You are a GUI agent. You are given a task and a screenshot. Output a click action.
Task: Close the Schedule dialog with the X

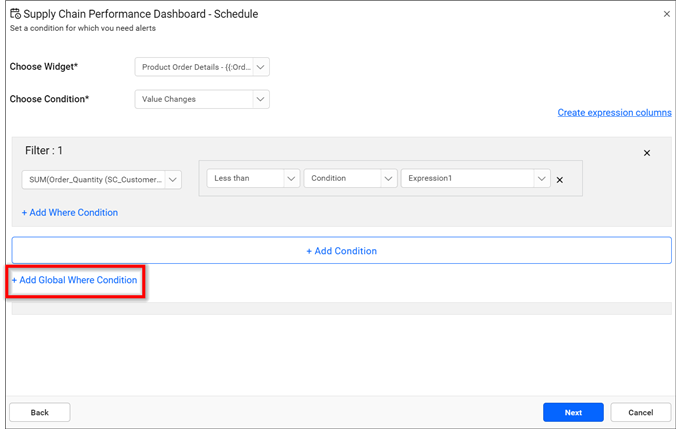coord(667,14)
